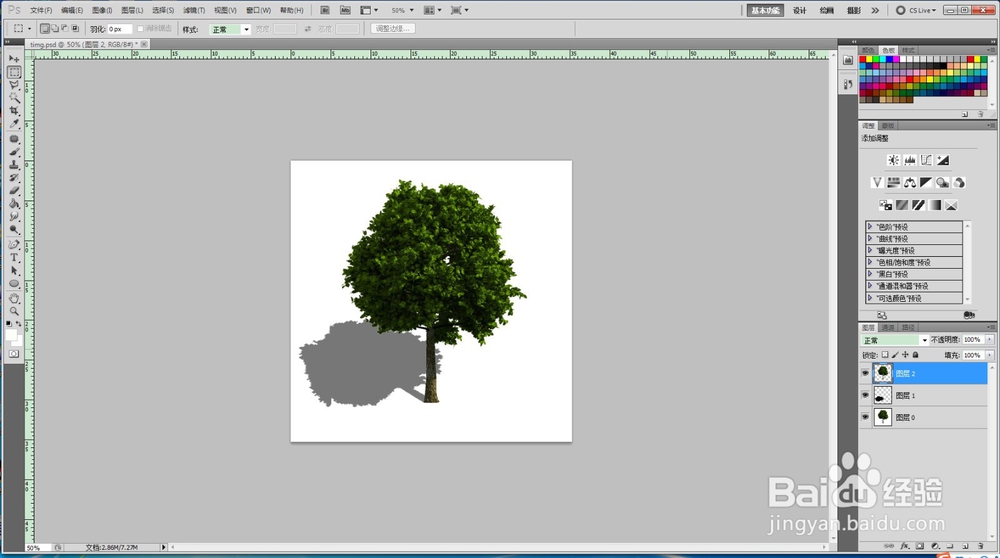Expand the "可选颜色"预设 presets
1000x558 pixels.
click(869, 298)
